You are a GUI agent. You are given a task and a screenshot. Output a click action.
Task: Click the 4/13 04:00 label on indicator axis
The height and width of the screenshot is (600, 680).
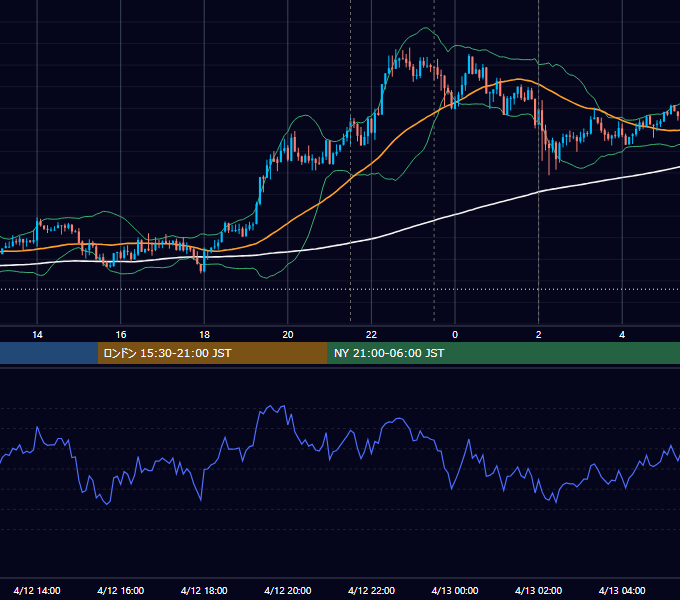622,590
